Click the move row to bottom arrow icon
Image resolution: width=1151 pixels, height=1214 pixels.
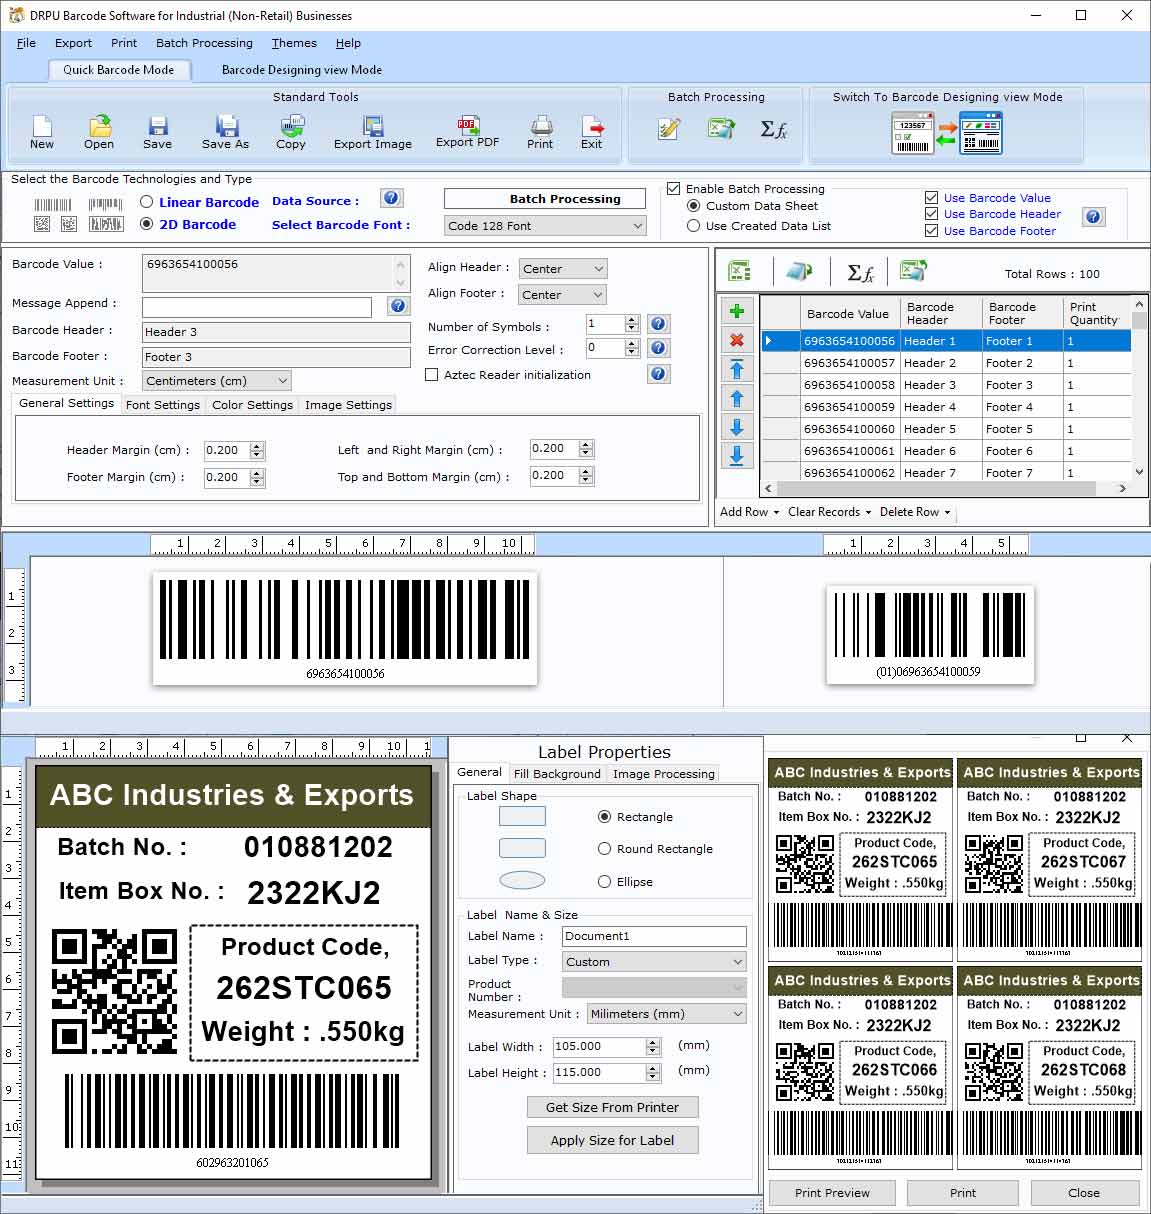(x=737, y=456)
